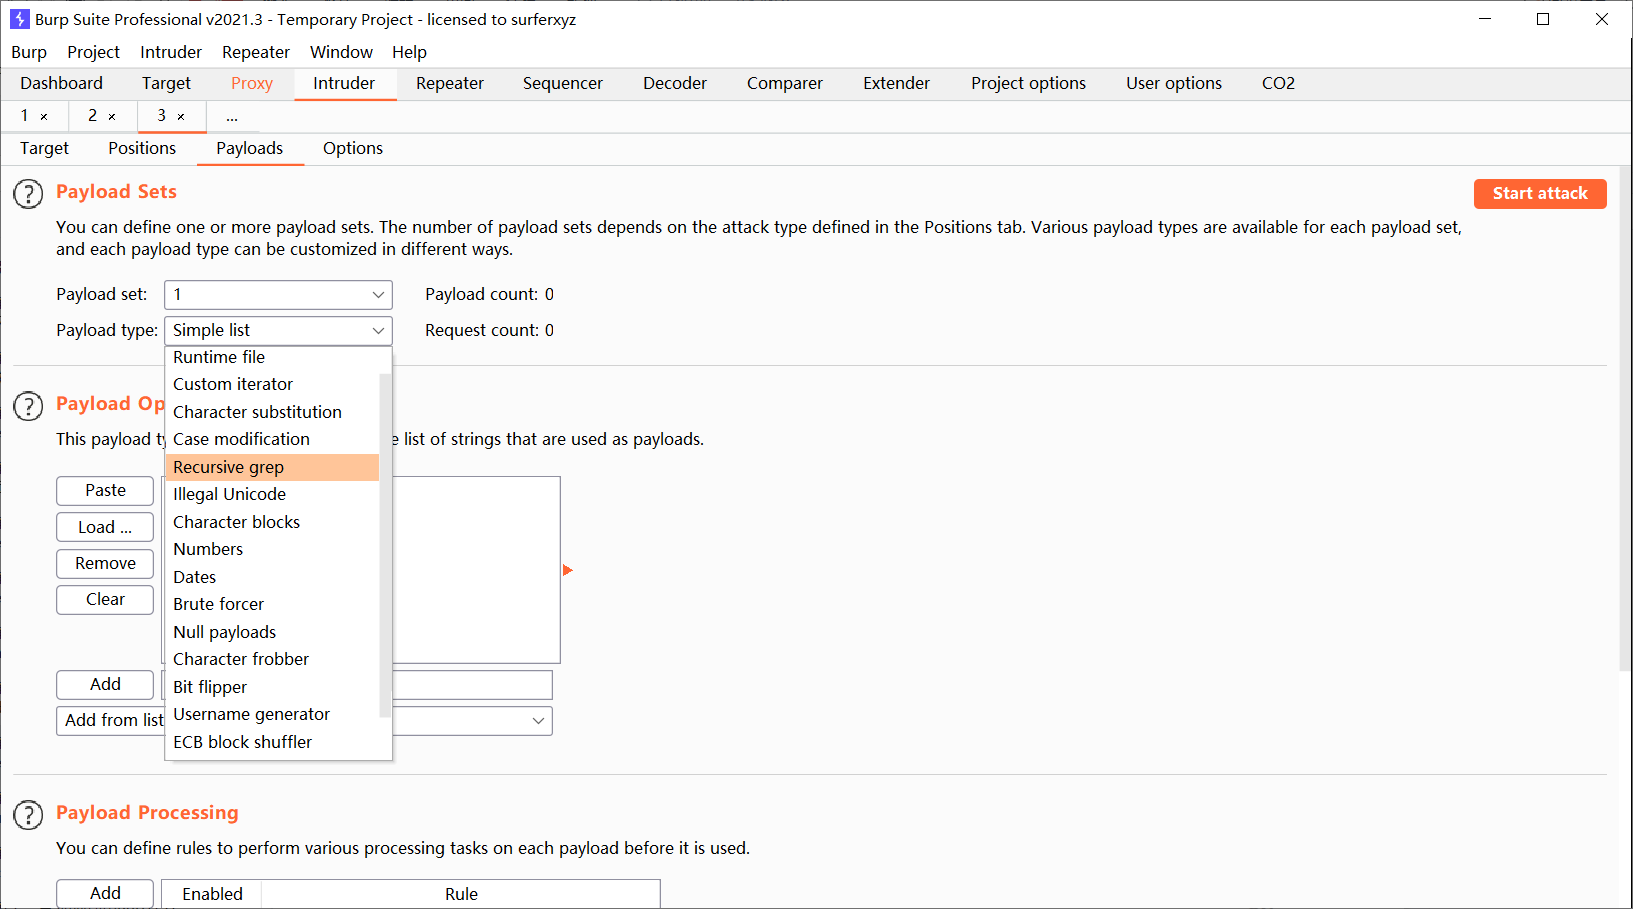
Task: Open the CO2 extension tab
Action: [1278, 84]
